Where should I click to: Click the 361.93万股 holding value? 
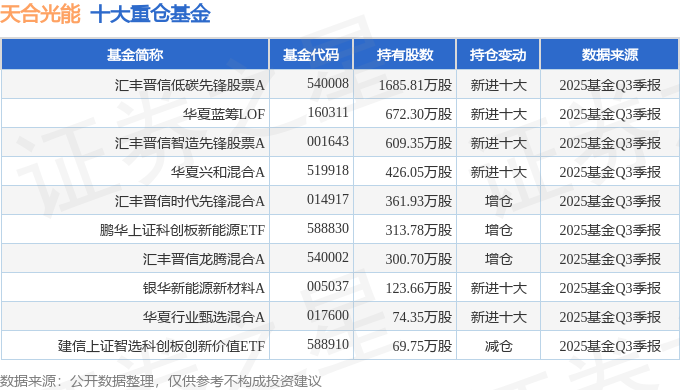click(418, 201)
